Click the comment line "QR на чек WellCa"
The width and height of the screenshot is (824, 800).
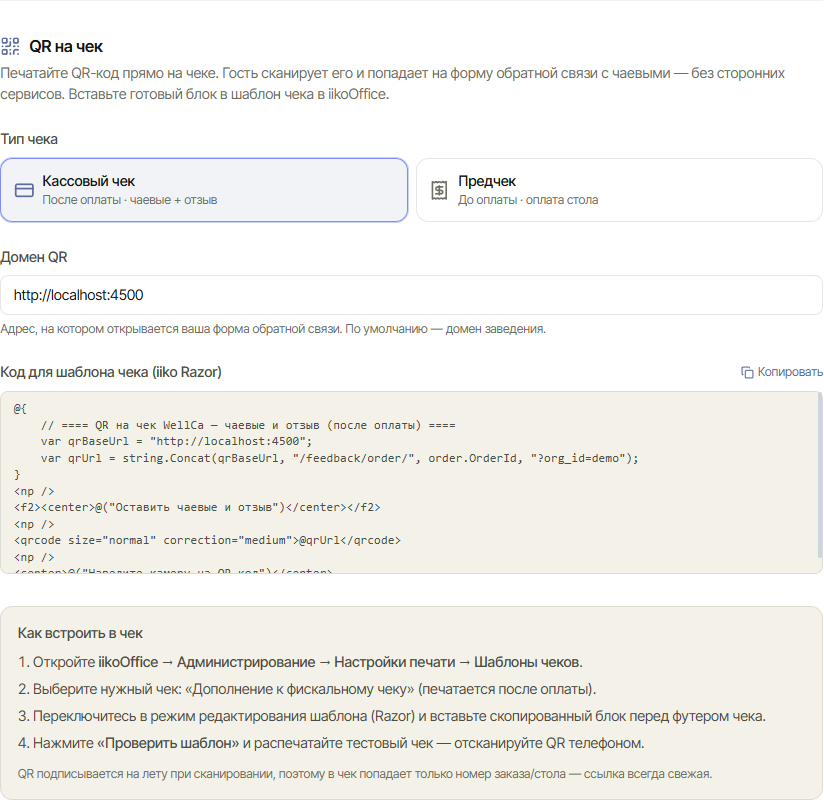pyautogui.click(x=248, y=425)
